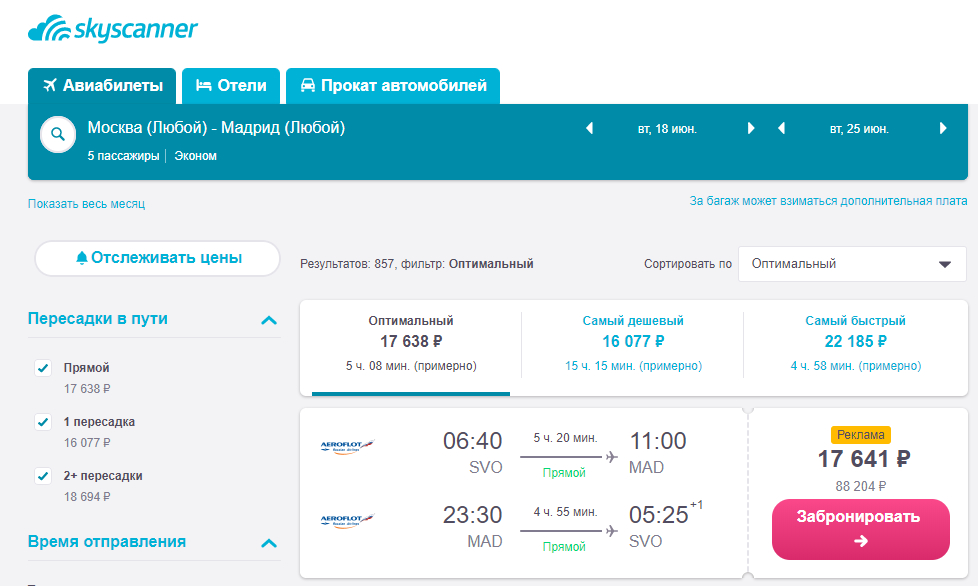This screenshot has width=978, height=586.
Task: Click the 18 694 ₽ price under 2+ пересадки
Action: click(x=87, y=497)
